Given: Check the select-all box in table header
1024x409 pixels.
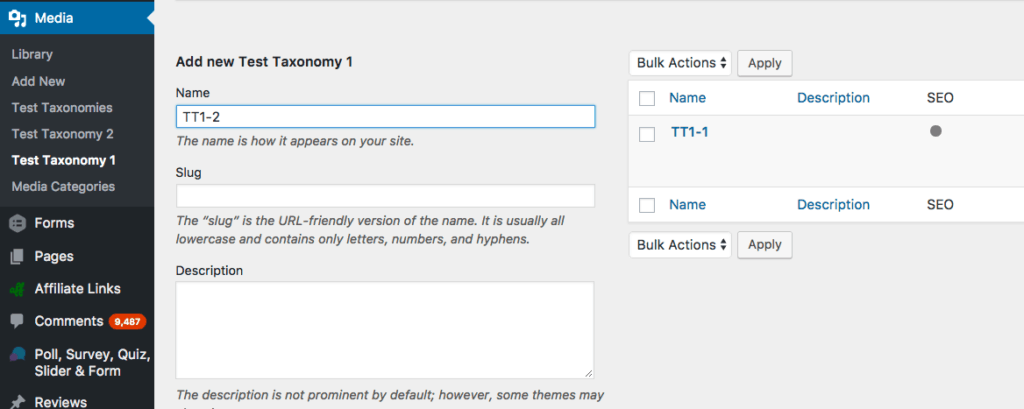Looking at the screenshot, I should click(x=647, y=98).
